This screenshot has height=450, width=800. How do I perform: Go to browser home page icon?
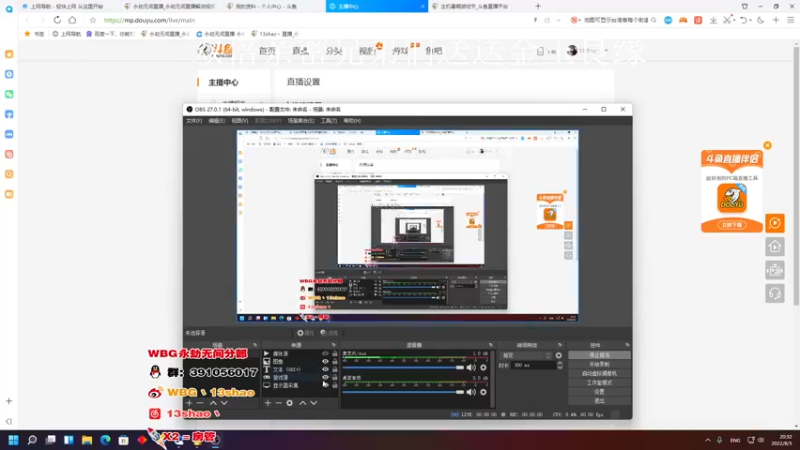[72, 20]
